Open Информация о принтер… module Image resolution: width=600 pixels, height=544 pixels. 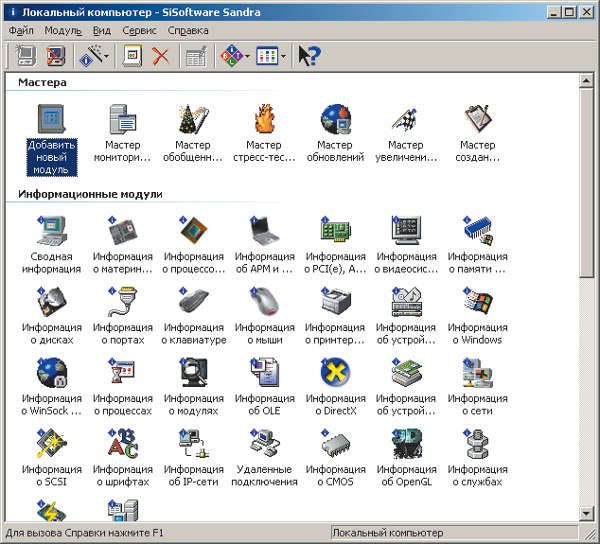pyautogui.click(x=335, y=316)
